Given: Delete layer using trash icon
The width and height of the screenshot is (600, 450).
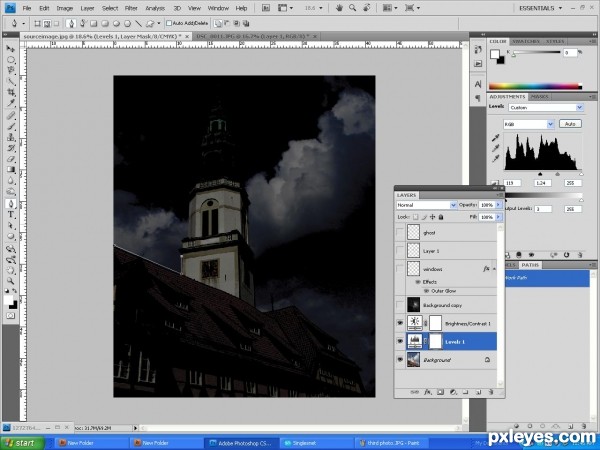Looking at the screenshot, I should pos(491,392).
